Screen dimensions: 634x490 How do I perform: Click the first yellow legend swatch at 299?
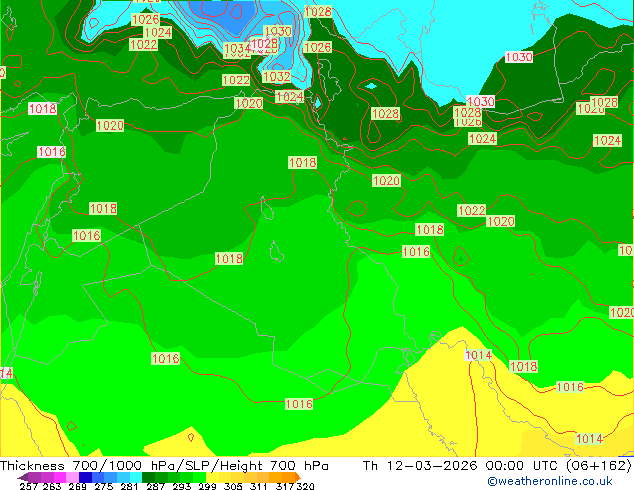[212, 477]
